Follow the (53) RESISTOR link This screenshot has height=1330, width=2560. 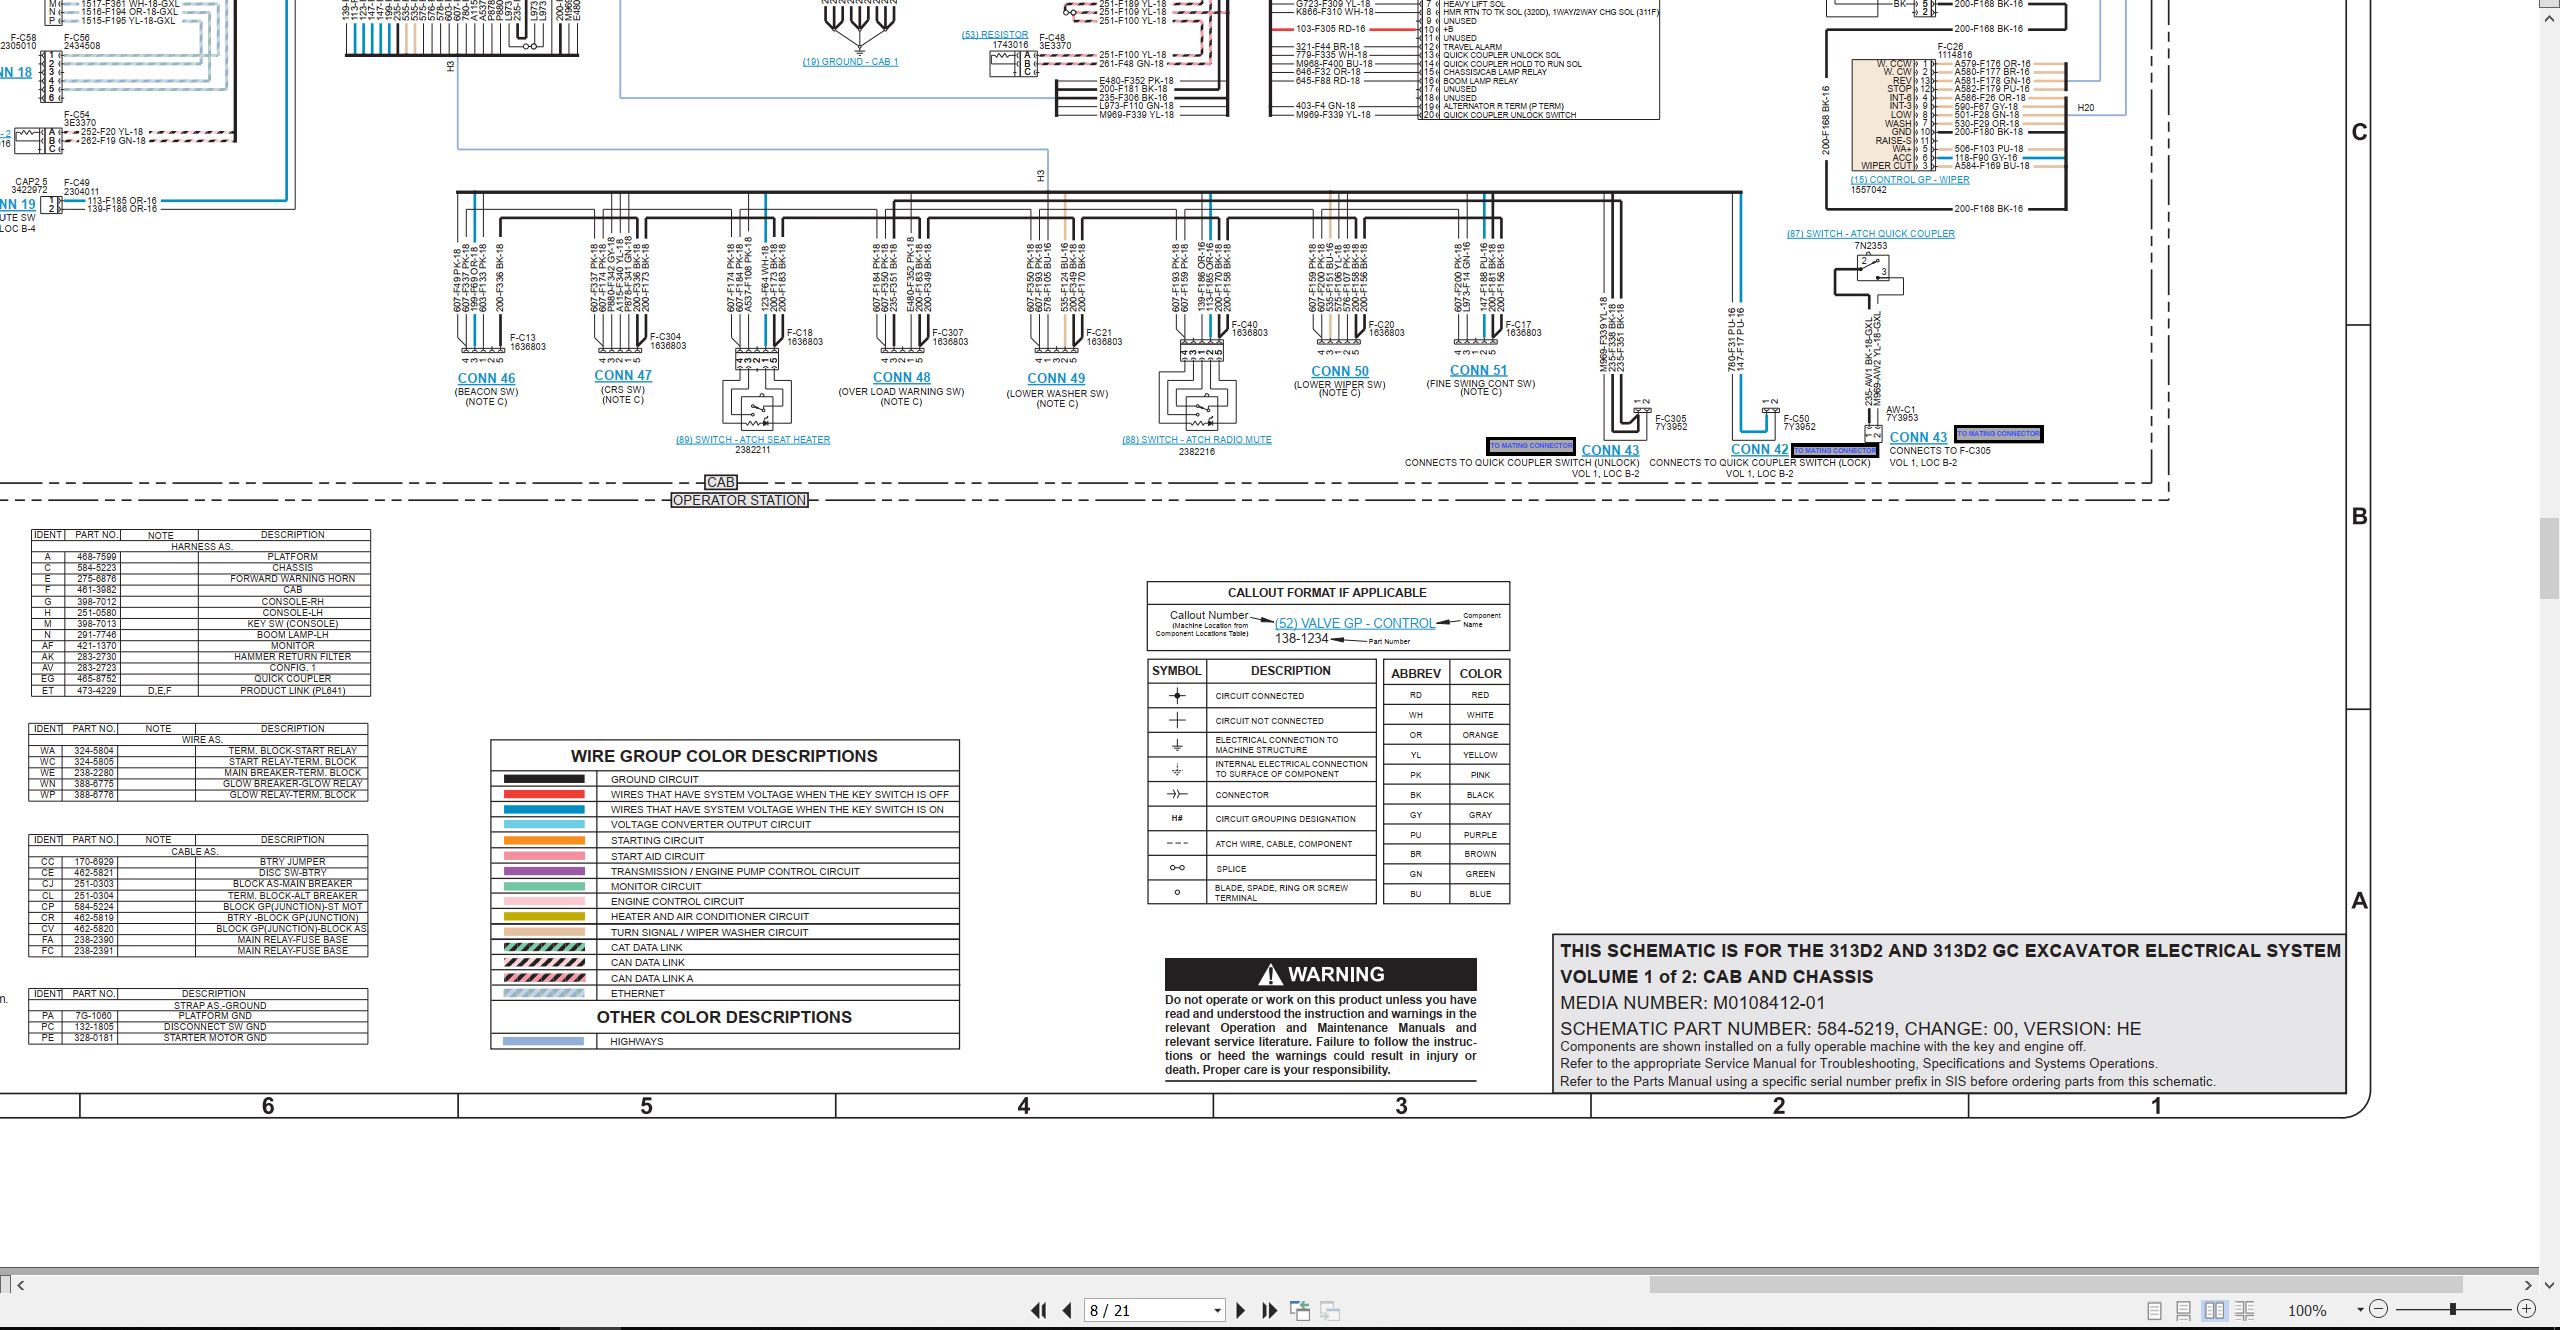tap(995, 35)
